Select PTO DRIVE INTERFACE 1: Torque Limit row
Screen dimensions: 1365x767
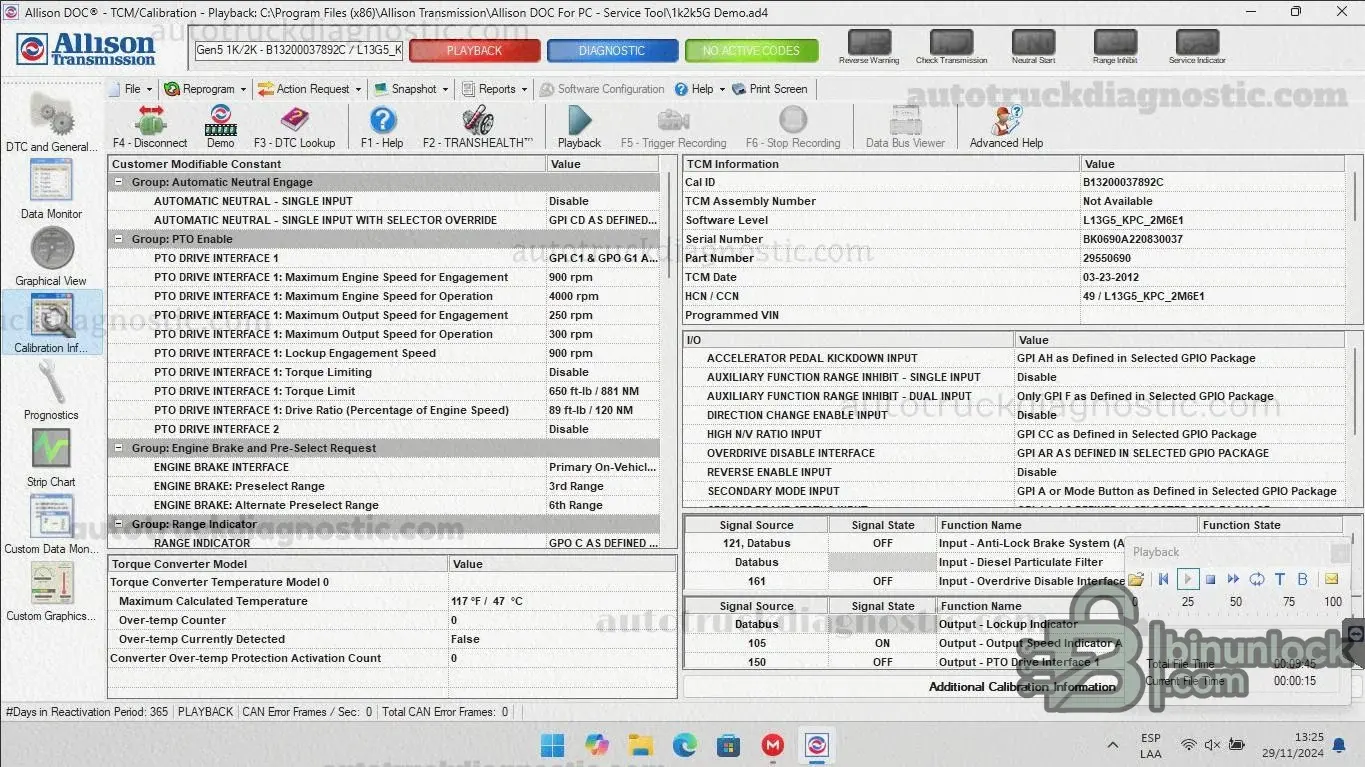click(x=384, y=391)
